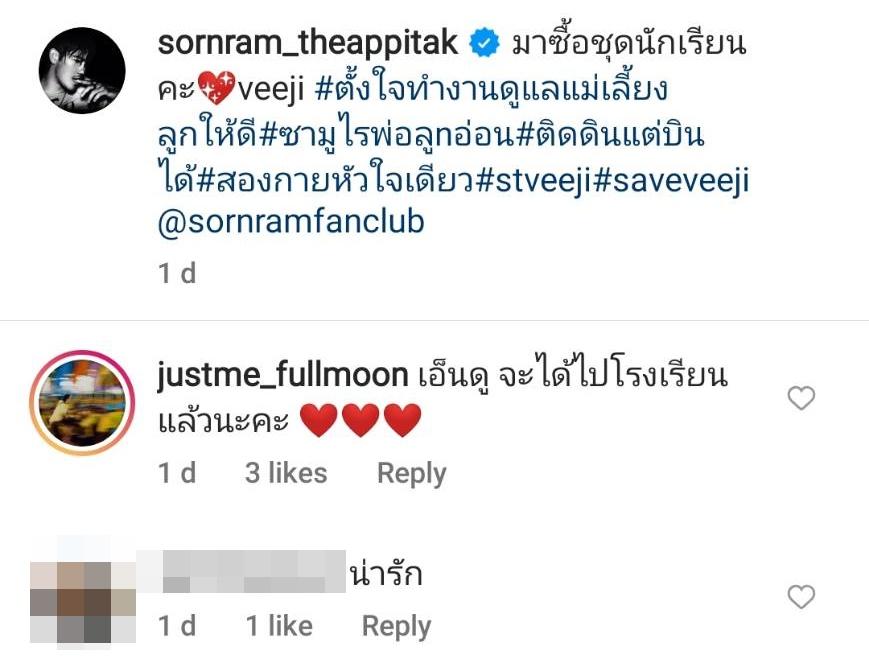This screenshot has height=671, width=869.
Task: View justme_fullmoon story avatar
Action: tap(82, 403)
